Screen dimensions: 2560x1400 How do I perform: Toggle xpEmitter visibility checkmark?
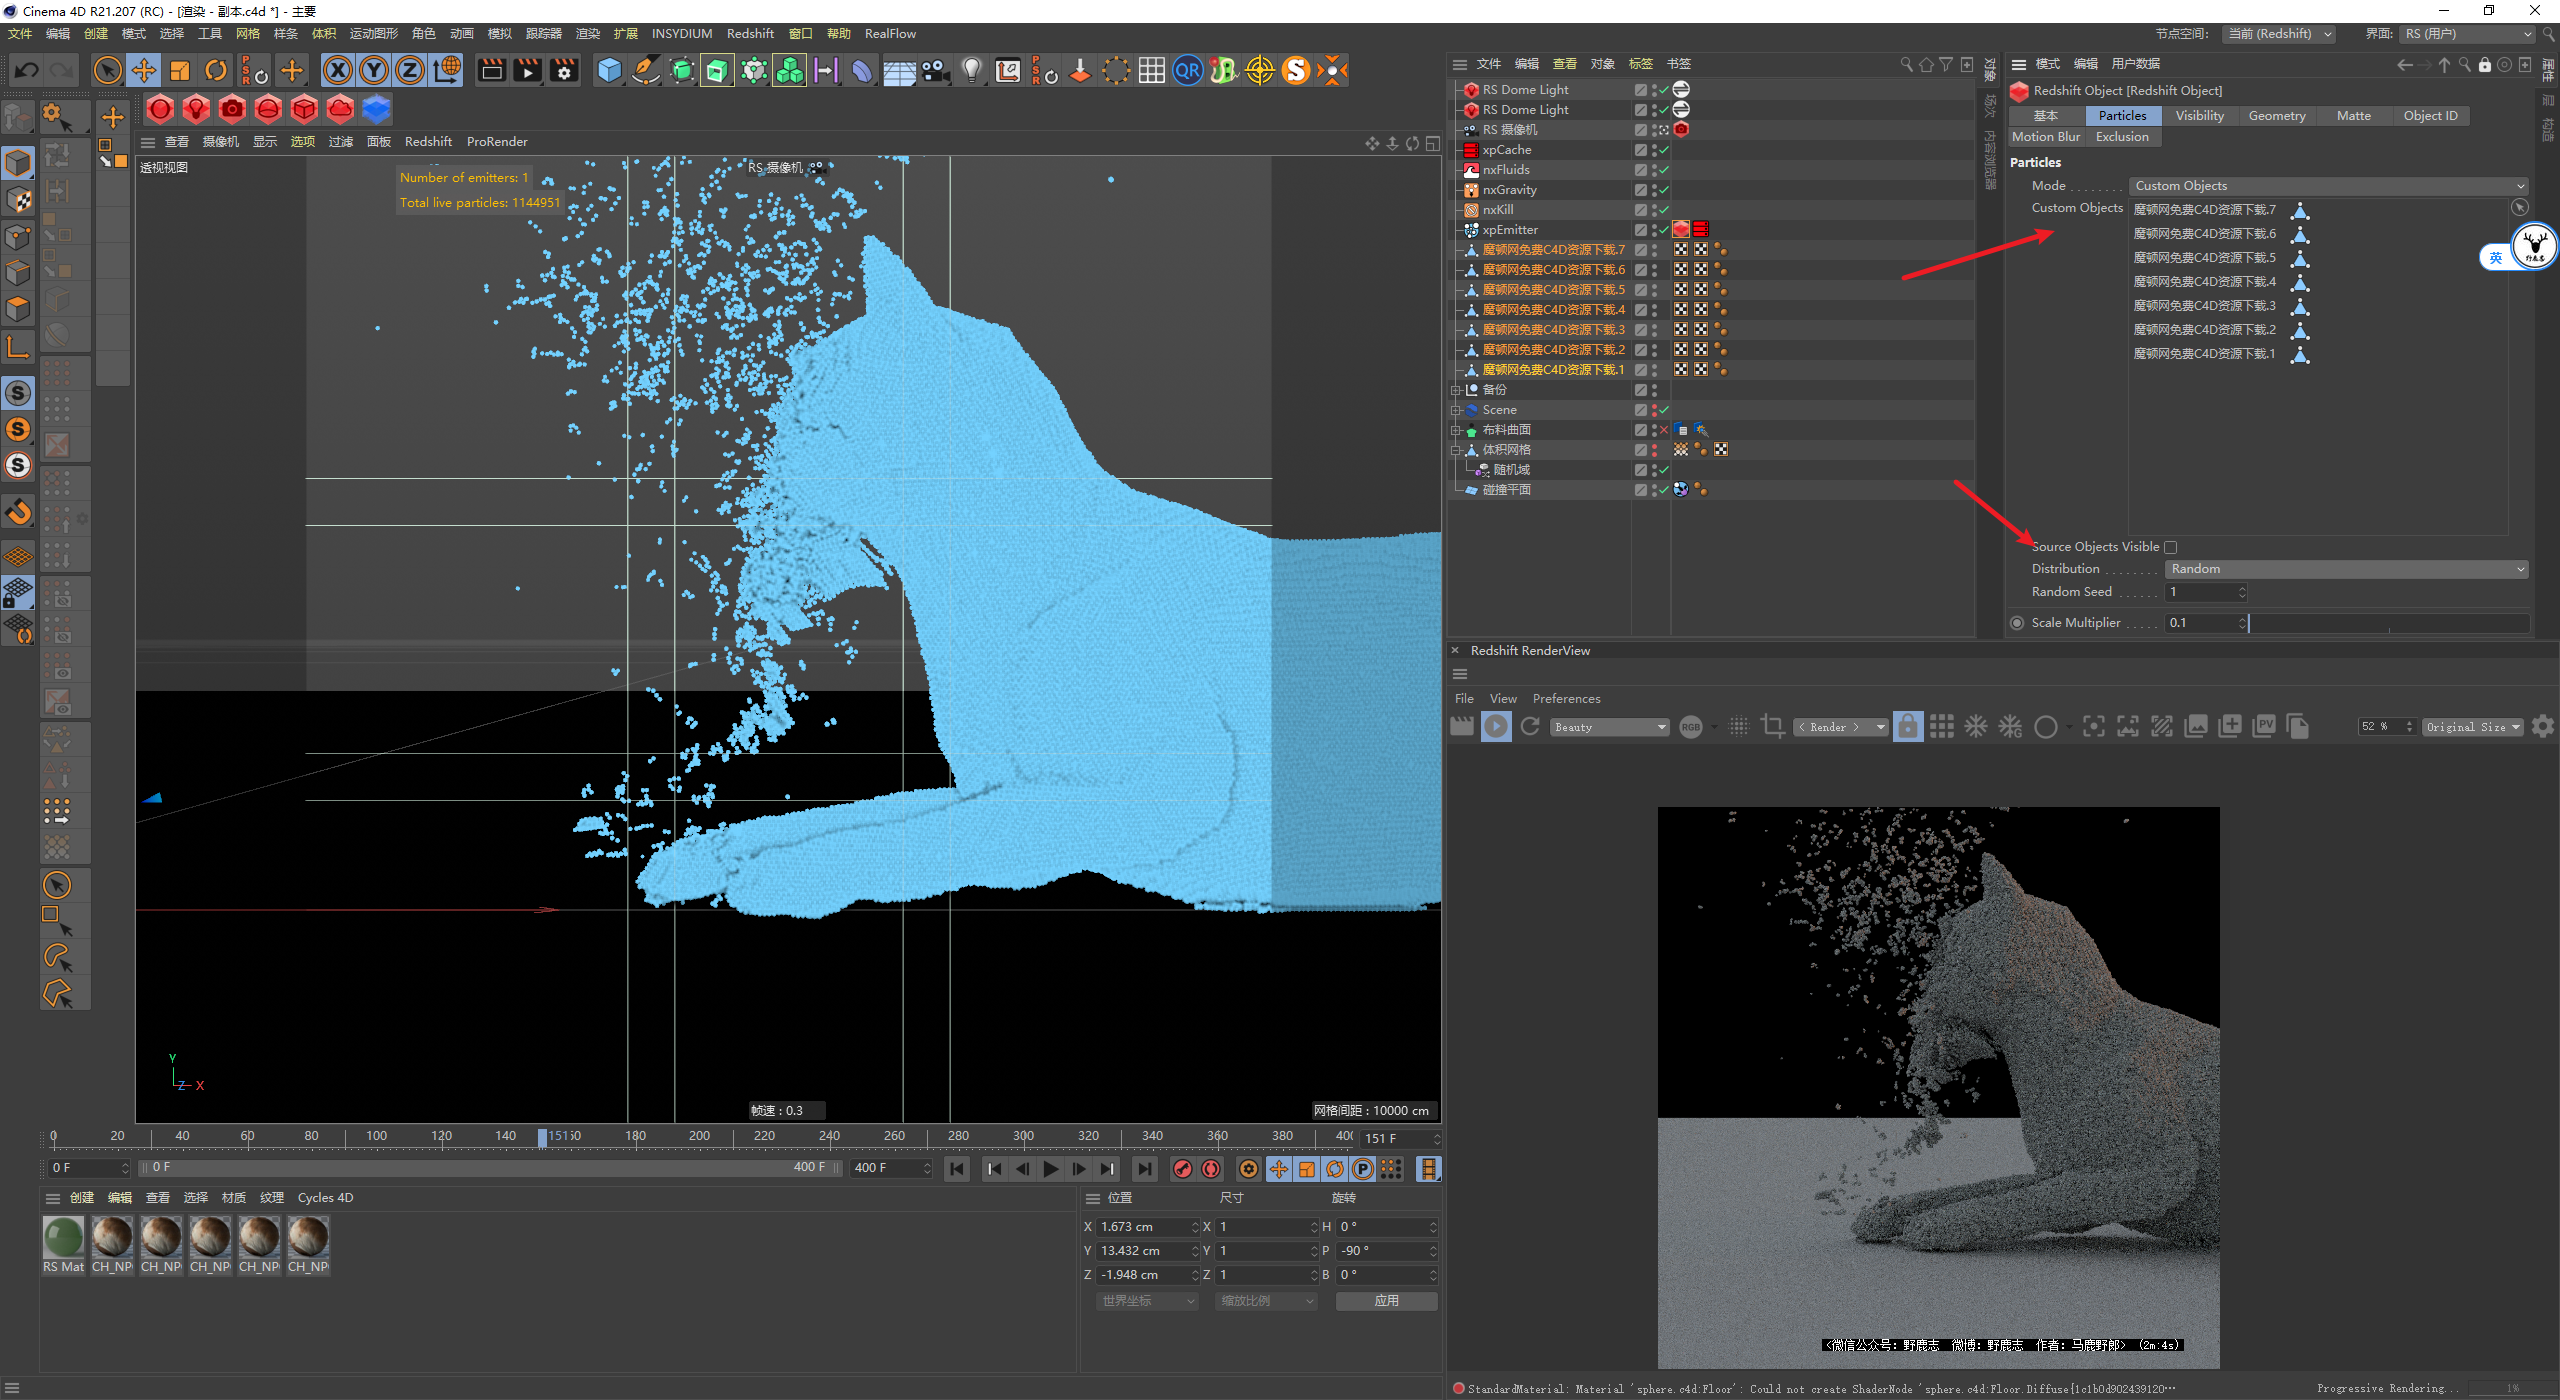click(x=1663, y=230)
